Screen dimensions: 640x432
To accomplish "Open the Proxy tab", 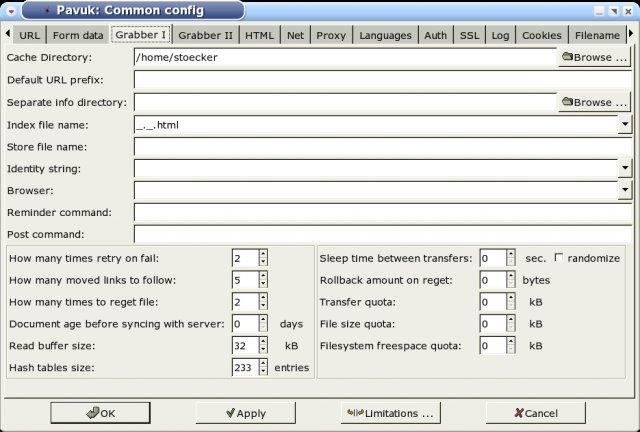I will point(331,36).
